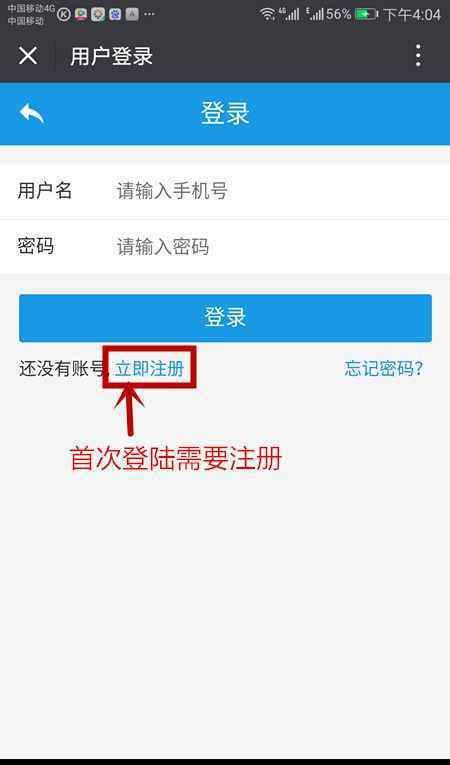This screenshot has width=450, height=765.
Task: Tap the circled K notification icon
Action: click(64, 15)
